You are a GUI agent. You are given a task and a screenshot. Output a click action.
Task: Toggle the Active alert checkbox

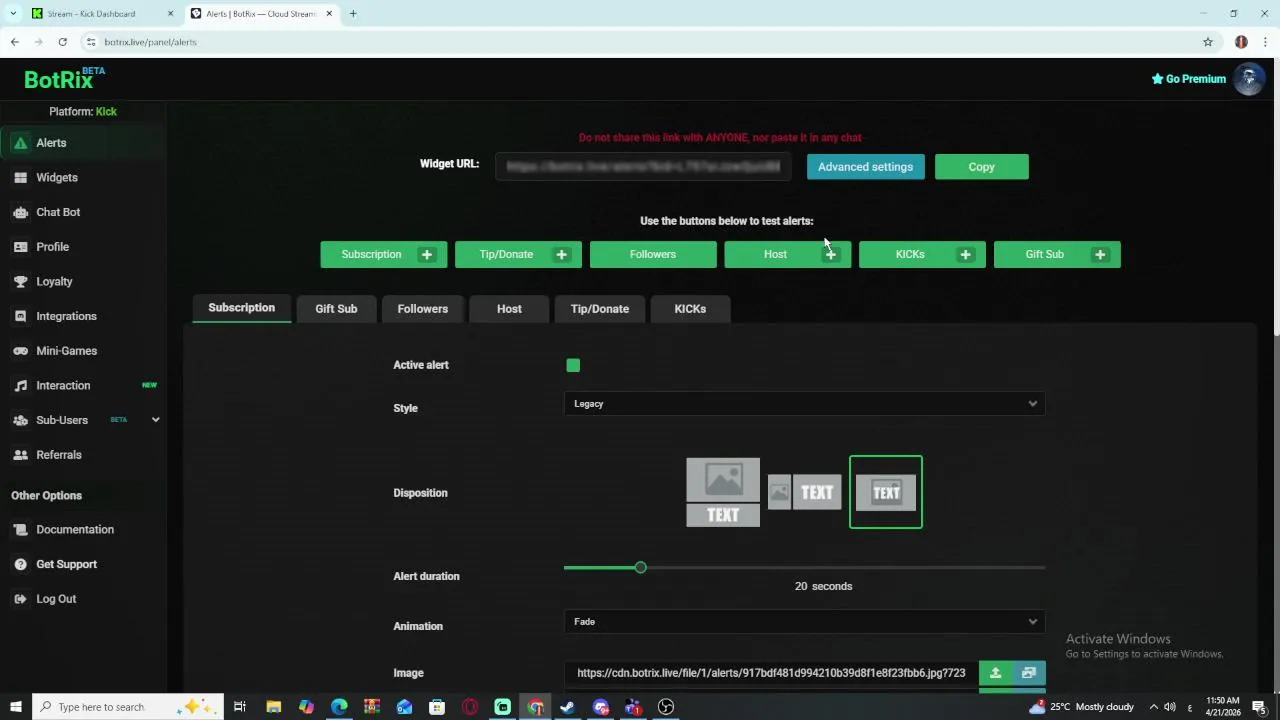(573, 366)
